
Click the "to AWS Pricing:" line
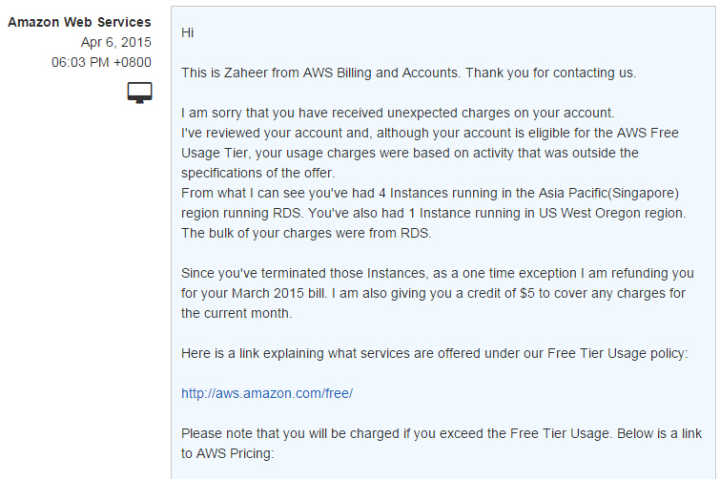(227, 453)
